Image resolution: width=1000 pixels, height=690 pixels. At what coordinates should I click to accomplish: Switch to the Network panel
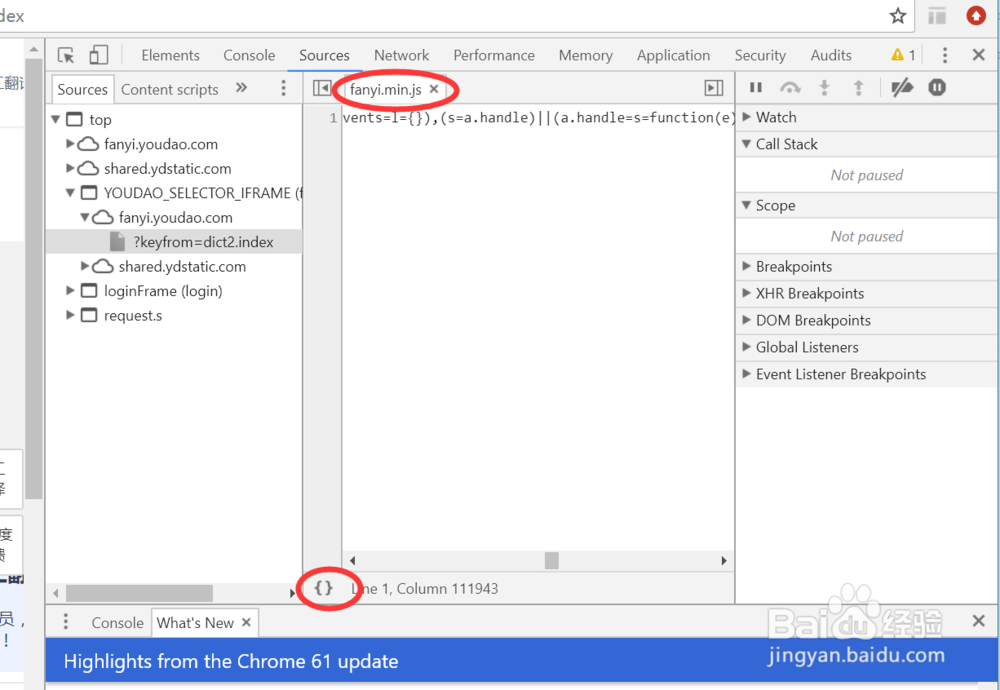point(401,55)
